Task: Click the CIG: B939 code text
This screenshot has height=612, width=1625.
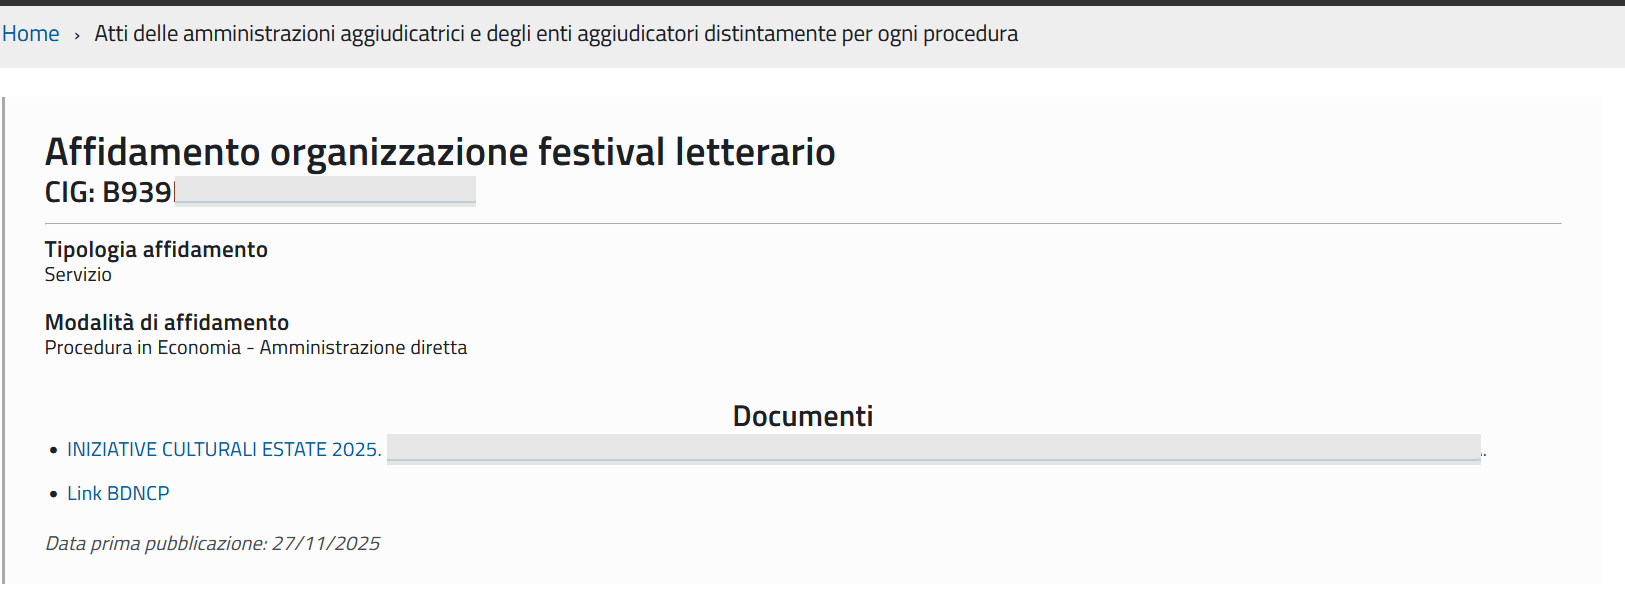Action: point(108,192)
